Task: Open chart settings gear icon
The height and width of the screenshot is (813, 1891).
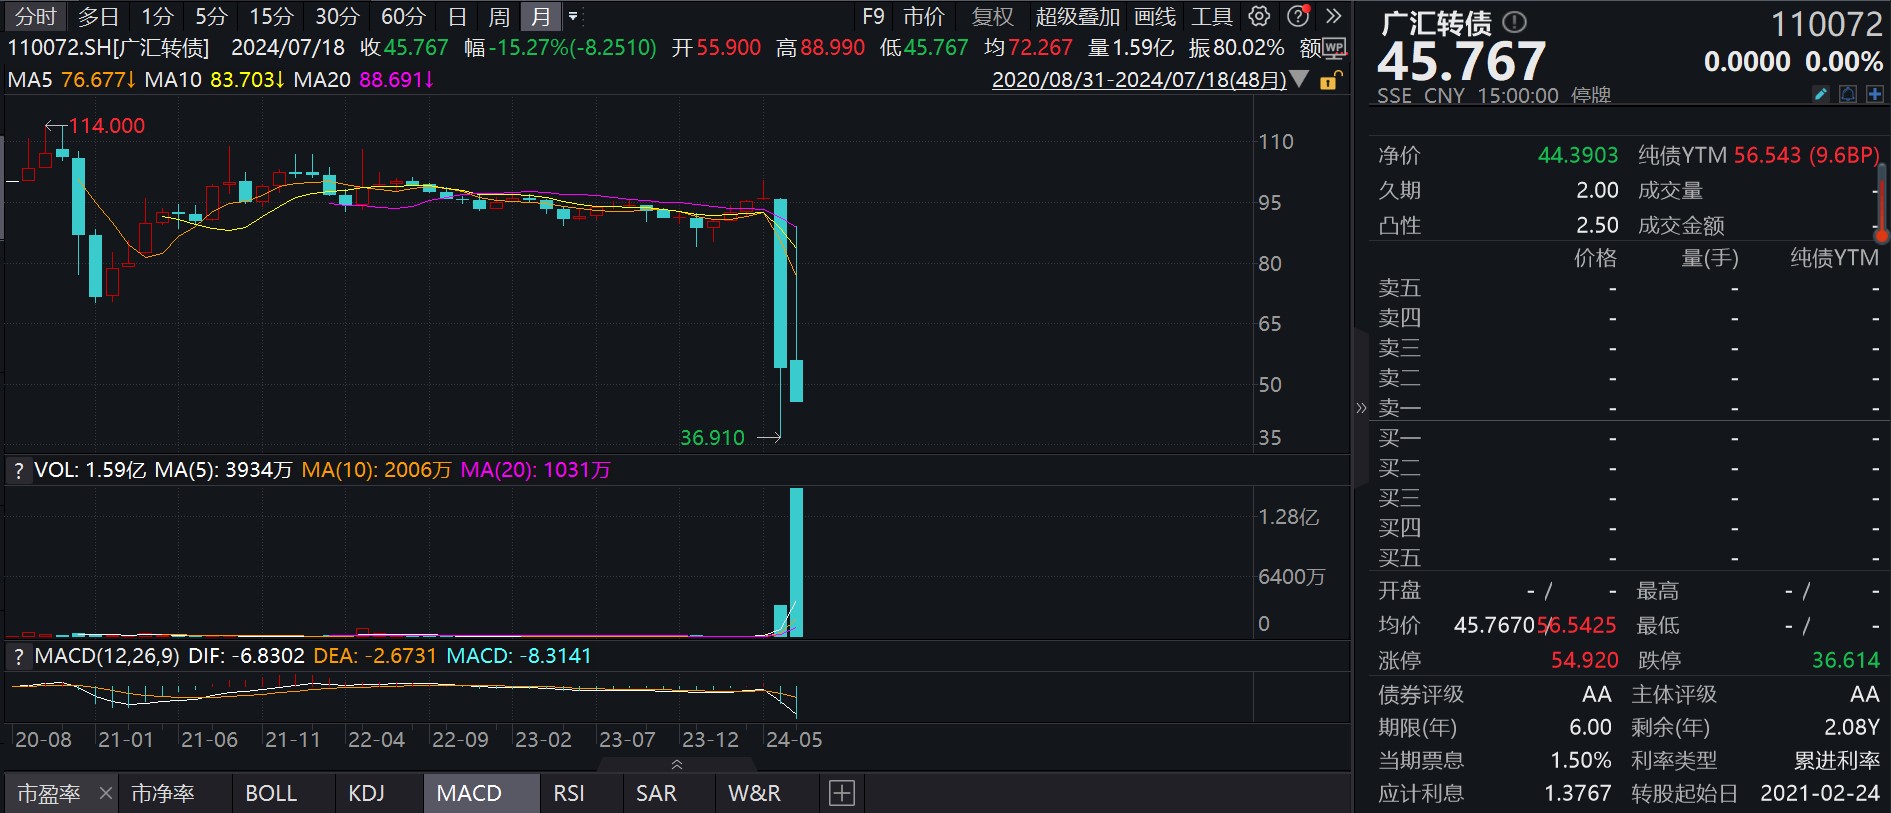Action: pyautogui.click(x=1260, y=16)
